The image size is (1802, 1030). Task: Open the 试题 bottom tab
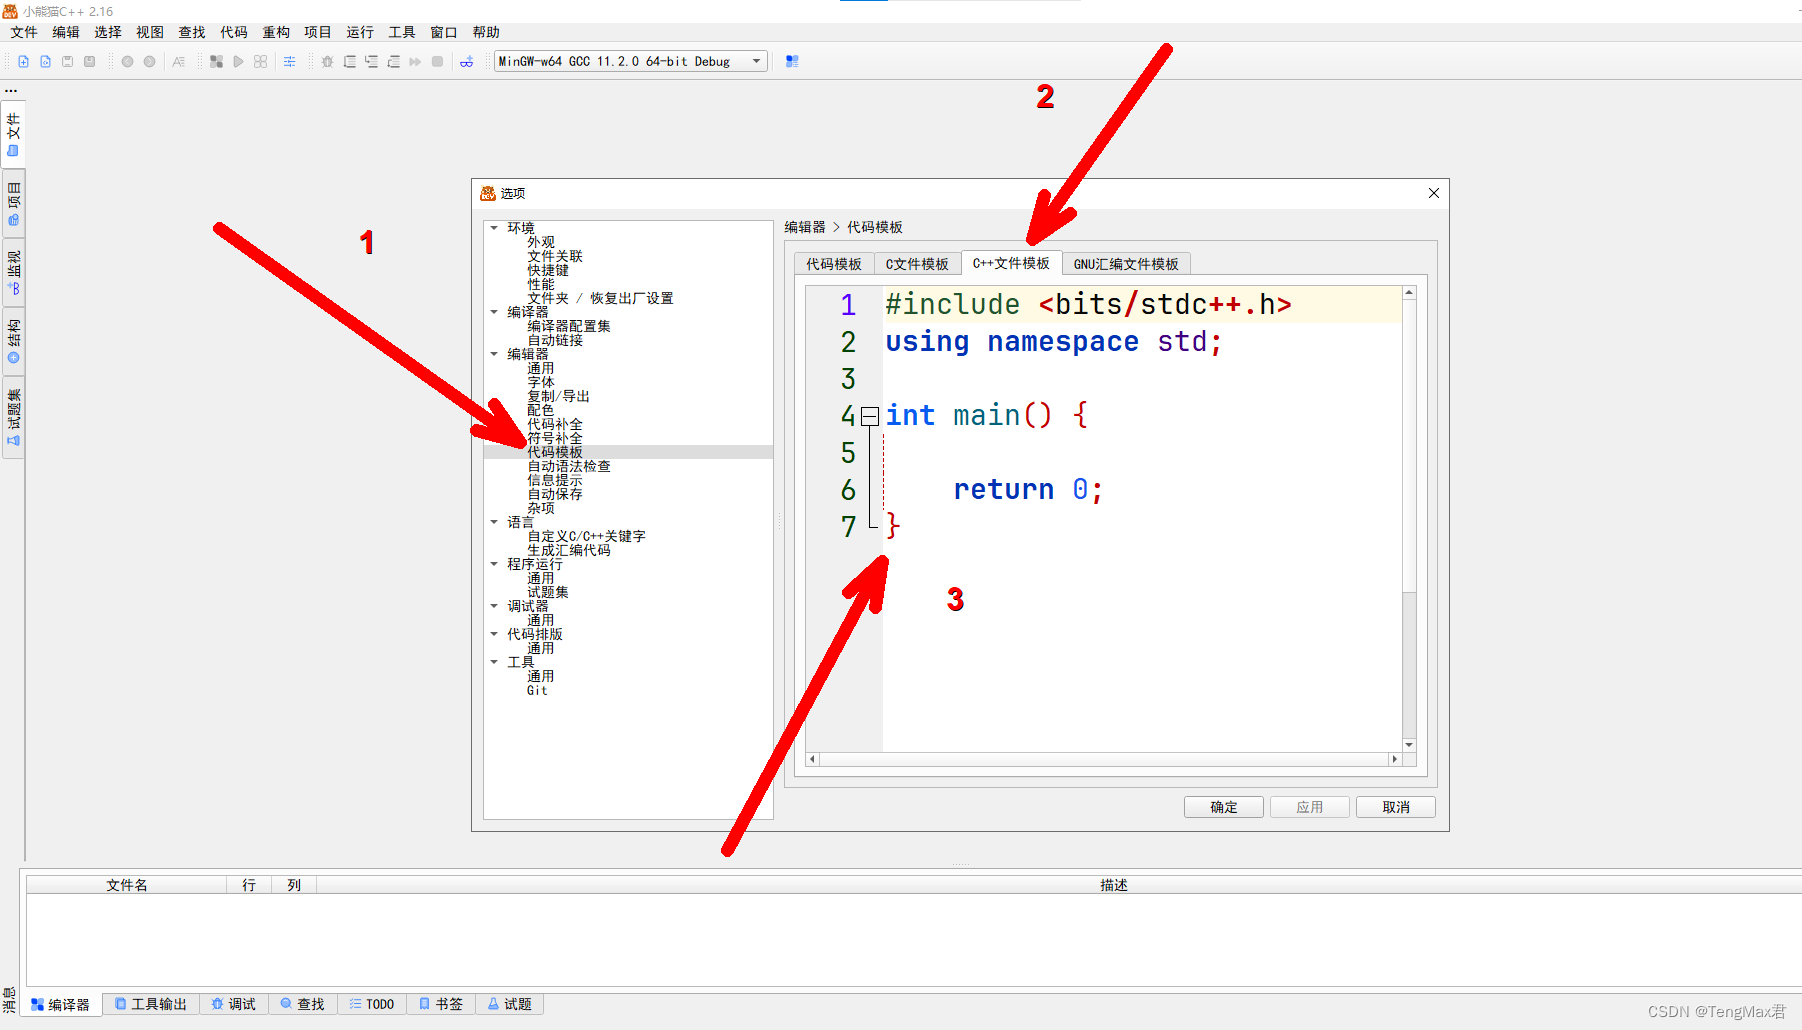point(510,1004)
